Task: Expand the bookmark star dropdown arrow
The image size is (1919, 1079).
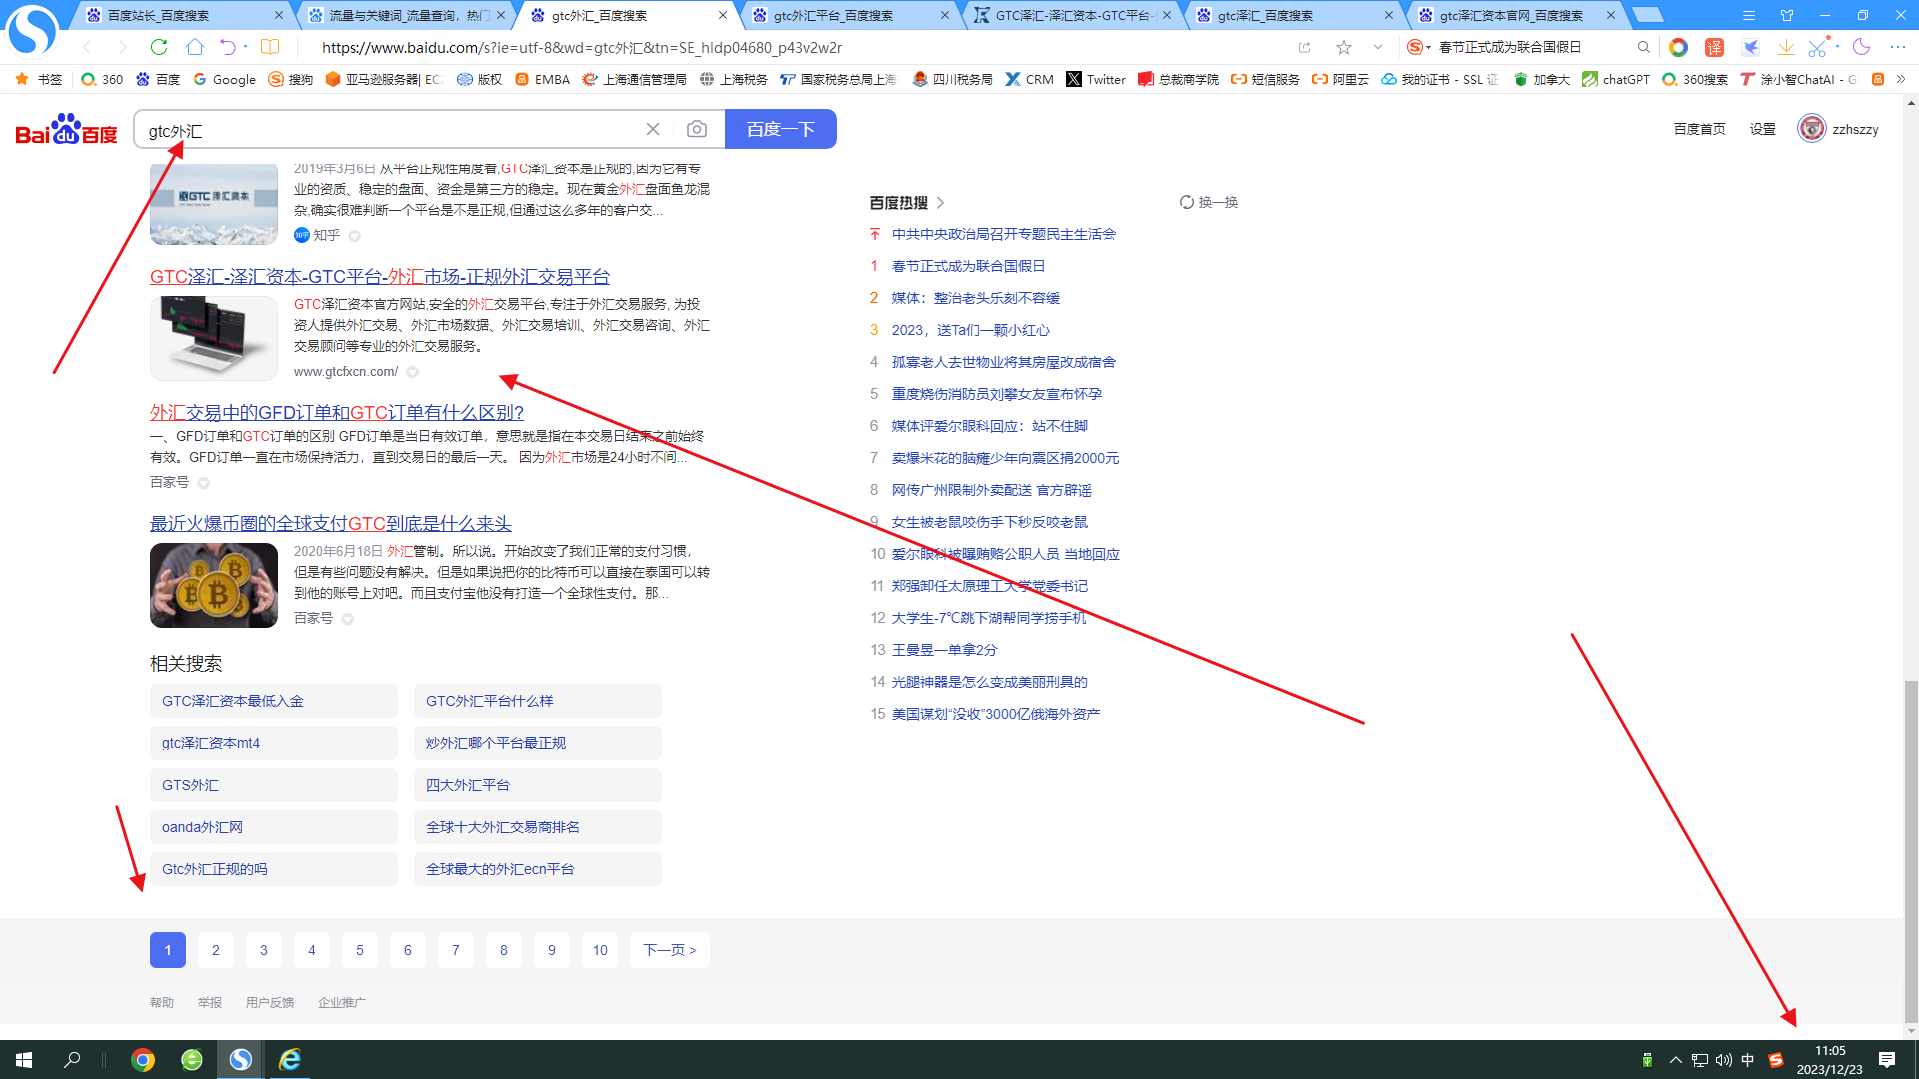Action: (x=1377, y=47)
